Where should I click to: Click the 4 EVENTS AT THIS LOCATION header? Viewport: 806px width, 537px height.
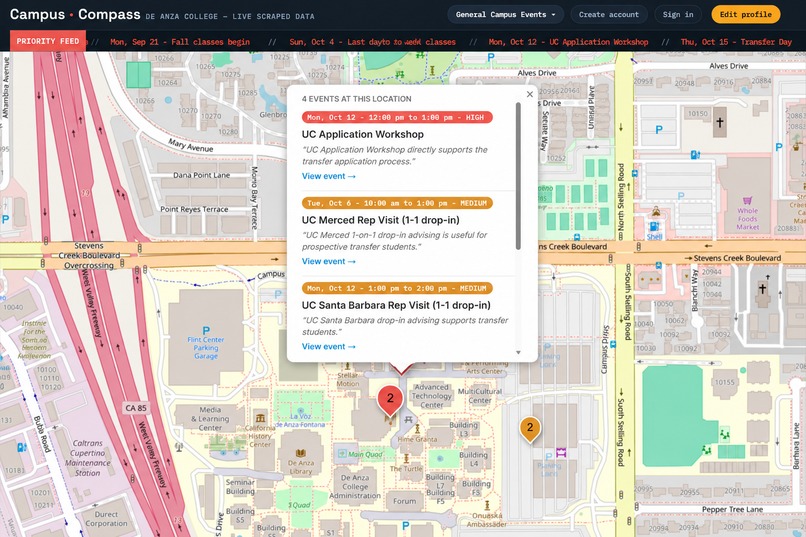click(357, 99)
